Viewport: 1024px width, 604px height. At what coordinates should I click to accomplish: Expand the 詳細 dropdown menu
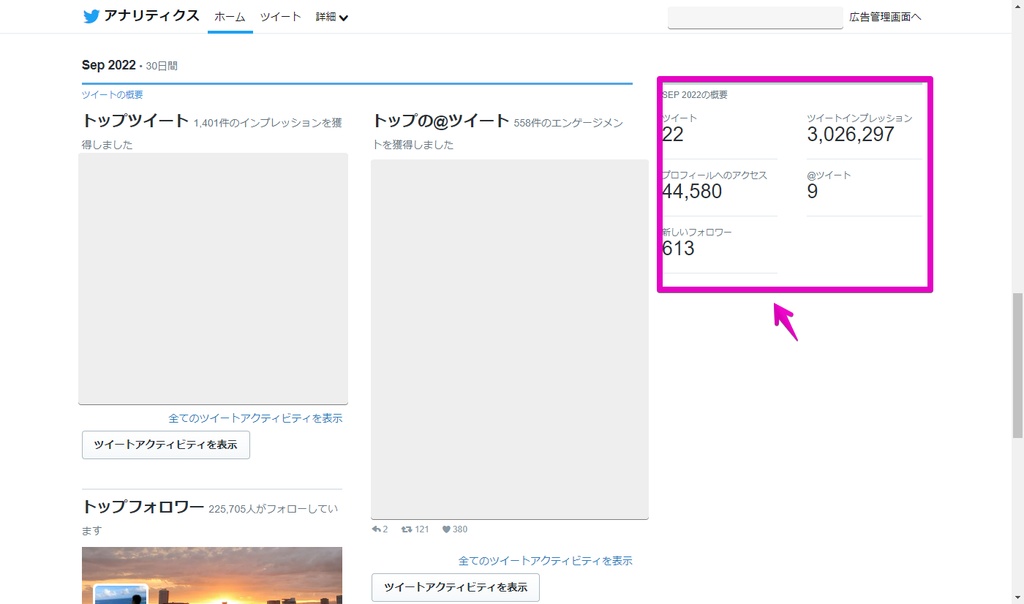coord(331,17)
